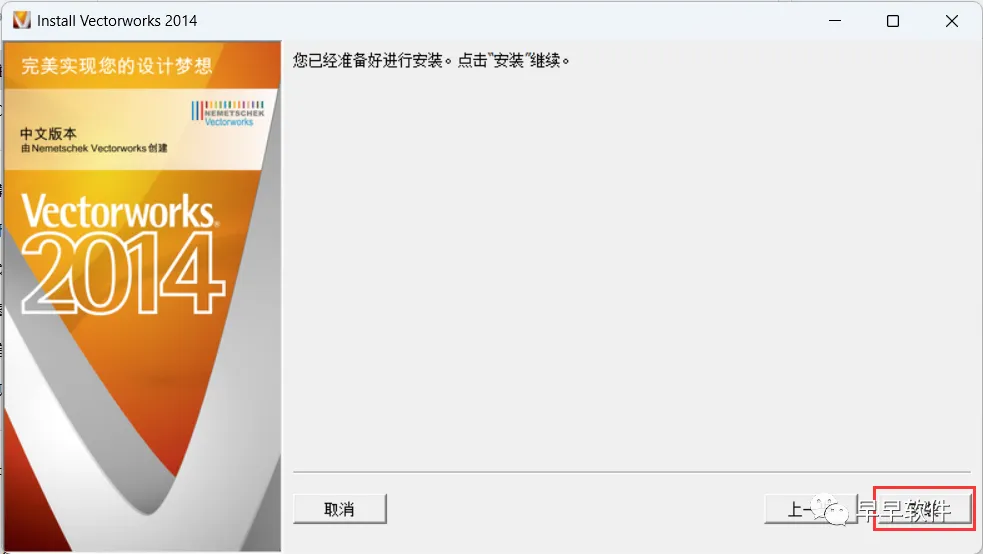Go back with the 上一步 button
The height and width of the screenshot is (554, 983).
pyautogui.click(x=810, y=509)
